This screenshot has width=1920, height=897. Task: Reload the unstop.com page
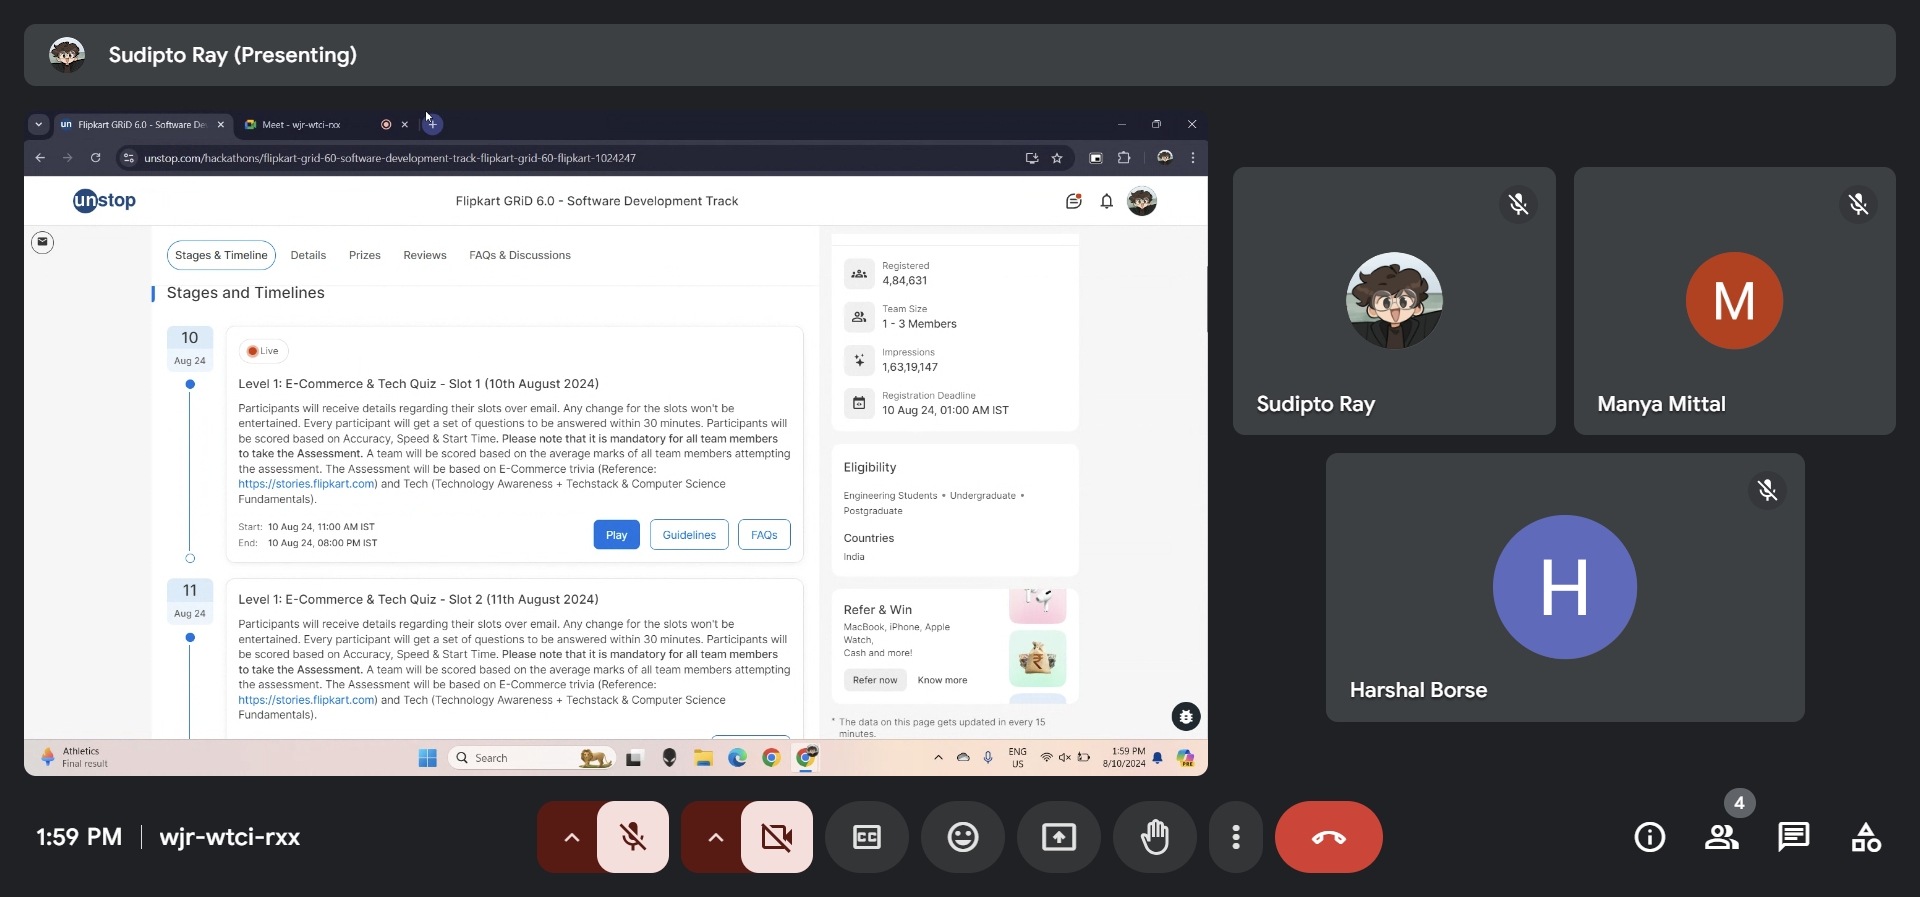coord(96,158)
